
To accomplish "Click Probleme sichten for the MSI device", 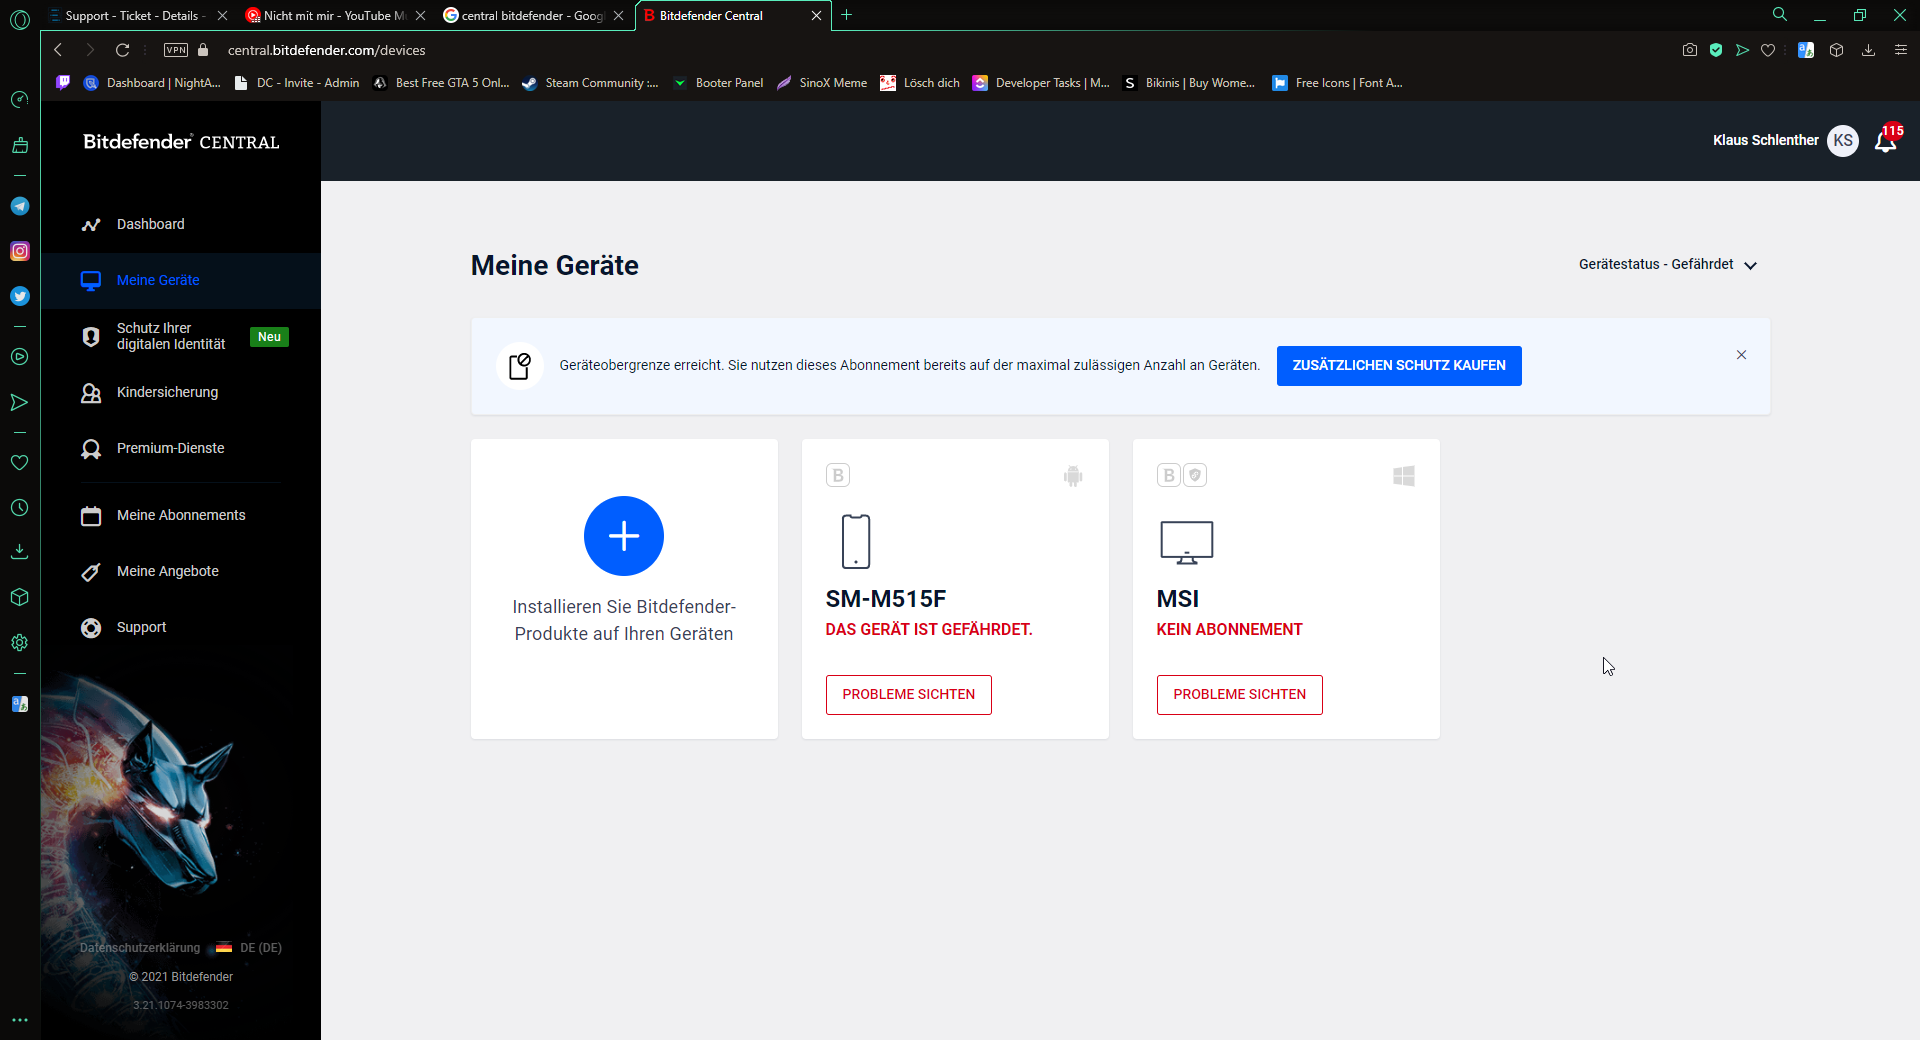I will (1239, 695).
